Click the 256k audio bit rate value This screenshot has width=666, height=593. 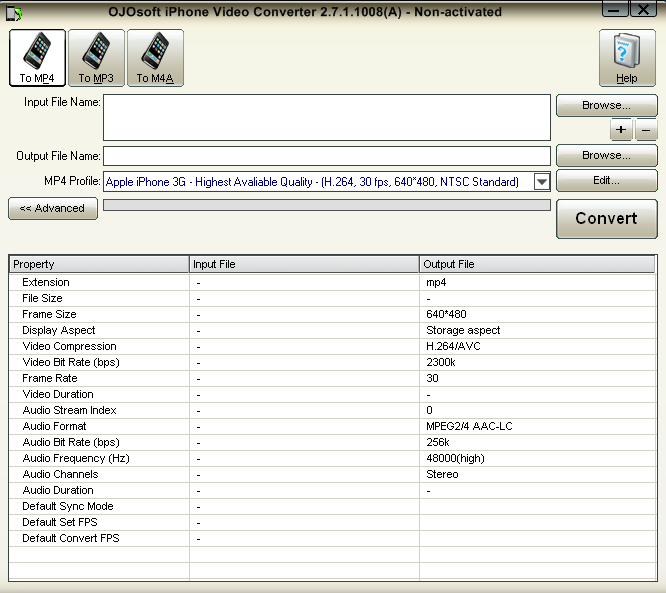(438, 443)
